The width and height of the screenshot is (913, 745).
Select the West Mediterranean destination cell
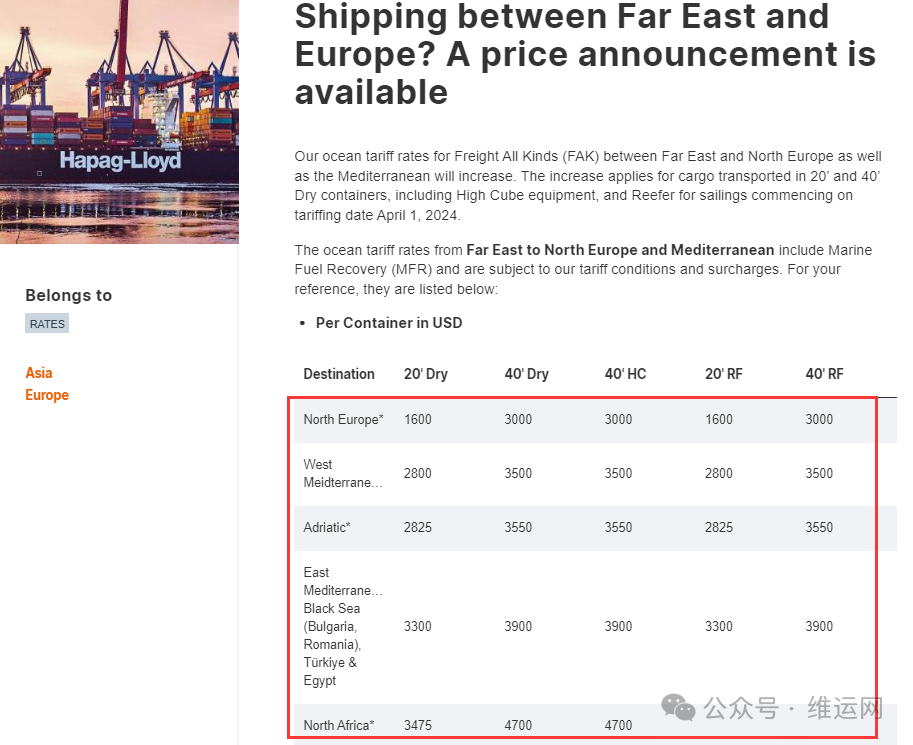[343, 474]
